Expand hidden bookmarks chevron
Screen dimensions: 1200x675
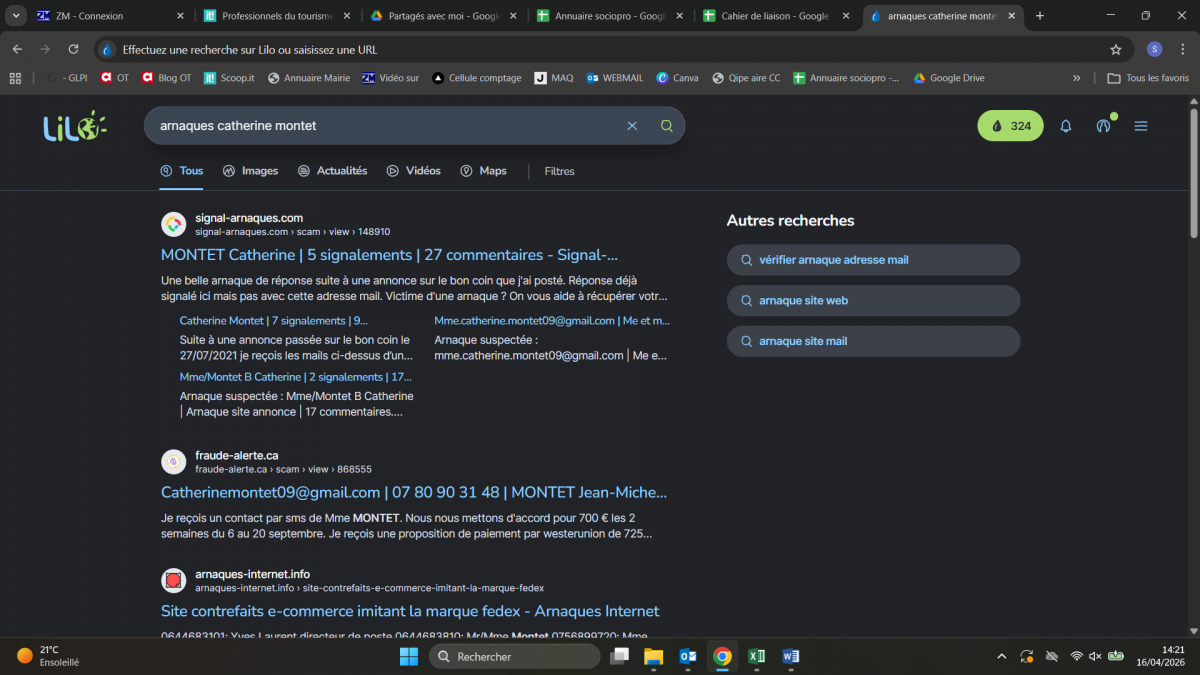point(1076,78)
